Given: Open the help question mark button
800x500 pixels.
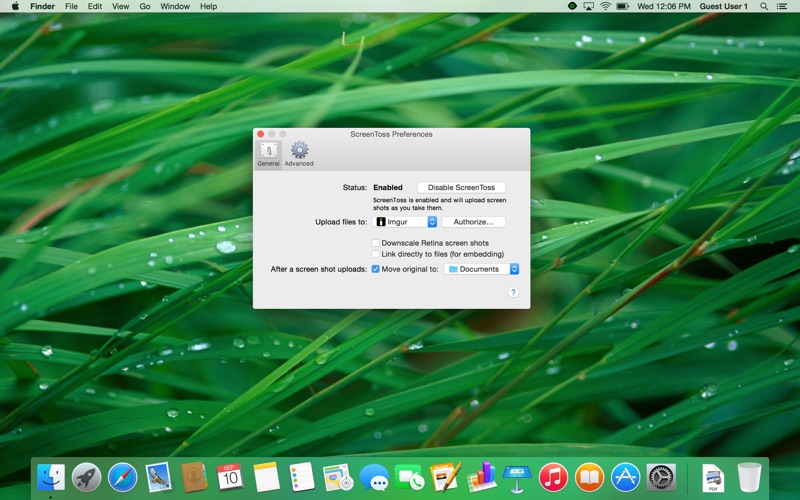Looking at the screenshot, I should pyautogui.click(x=513, y=292).
